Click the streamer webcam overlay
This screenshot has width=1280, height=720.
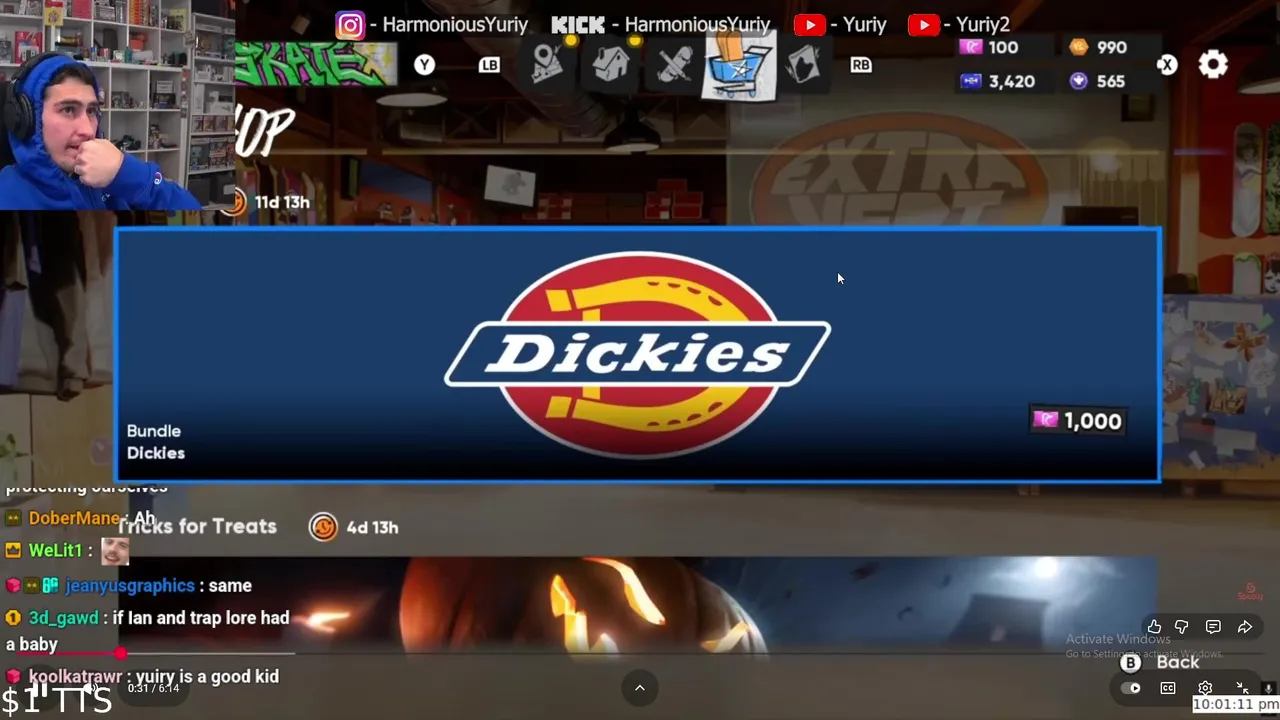tap(117, 105)
